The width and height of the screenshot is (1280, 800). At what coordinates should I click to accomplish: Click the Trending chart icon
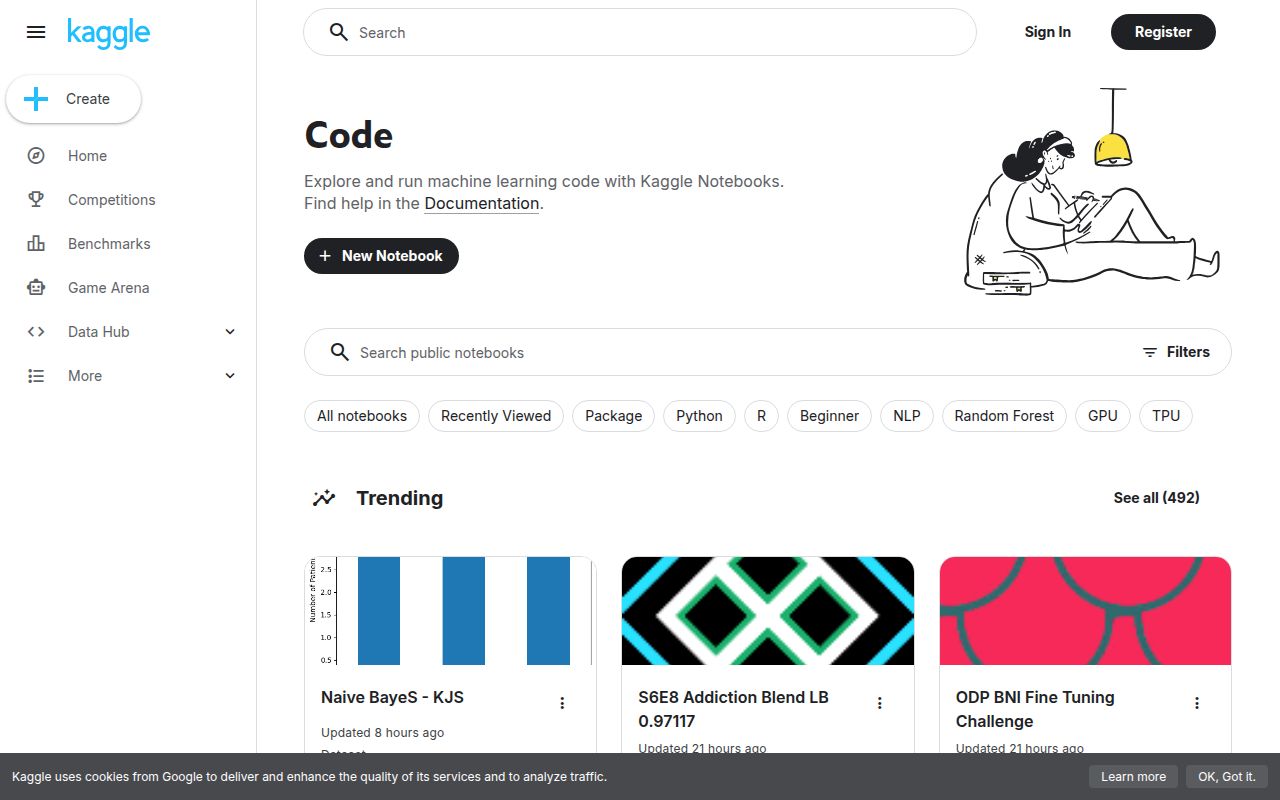(x=323, y=498)
